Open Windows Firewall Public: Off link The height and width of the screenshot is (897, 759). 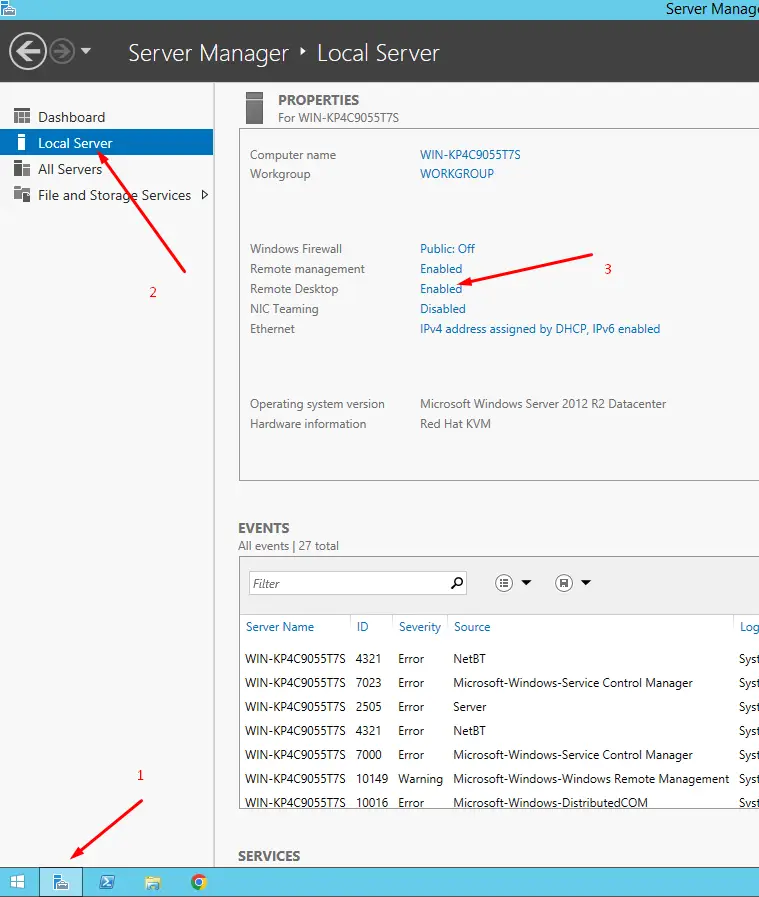coord(447,249)
